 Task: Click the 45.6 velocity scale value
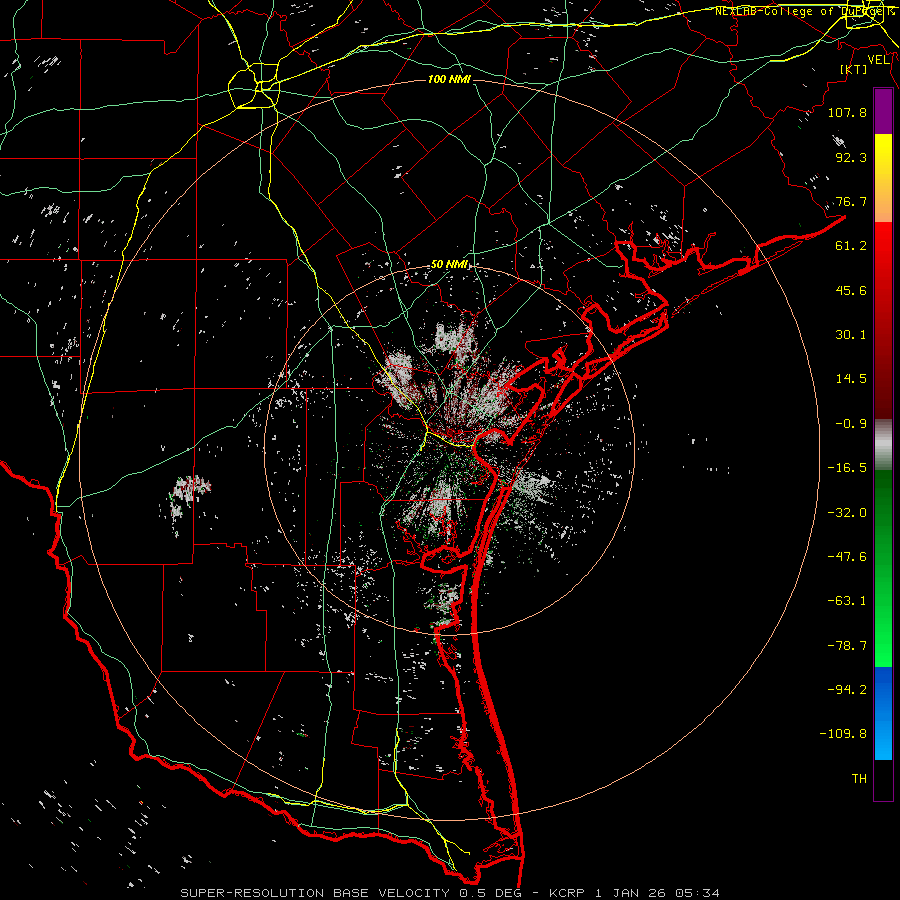(x=851, y=290)
